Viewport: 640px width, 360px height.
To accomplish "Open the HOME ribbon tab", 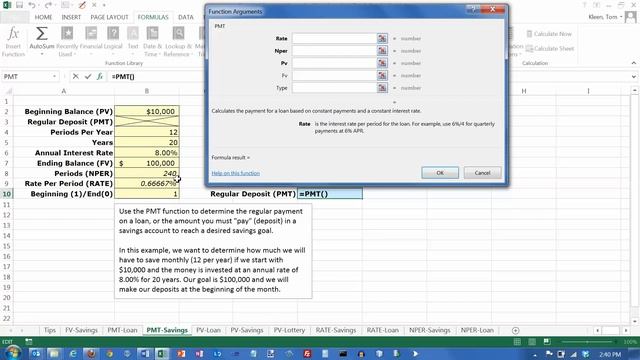I will pos(43,17).
